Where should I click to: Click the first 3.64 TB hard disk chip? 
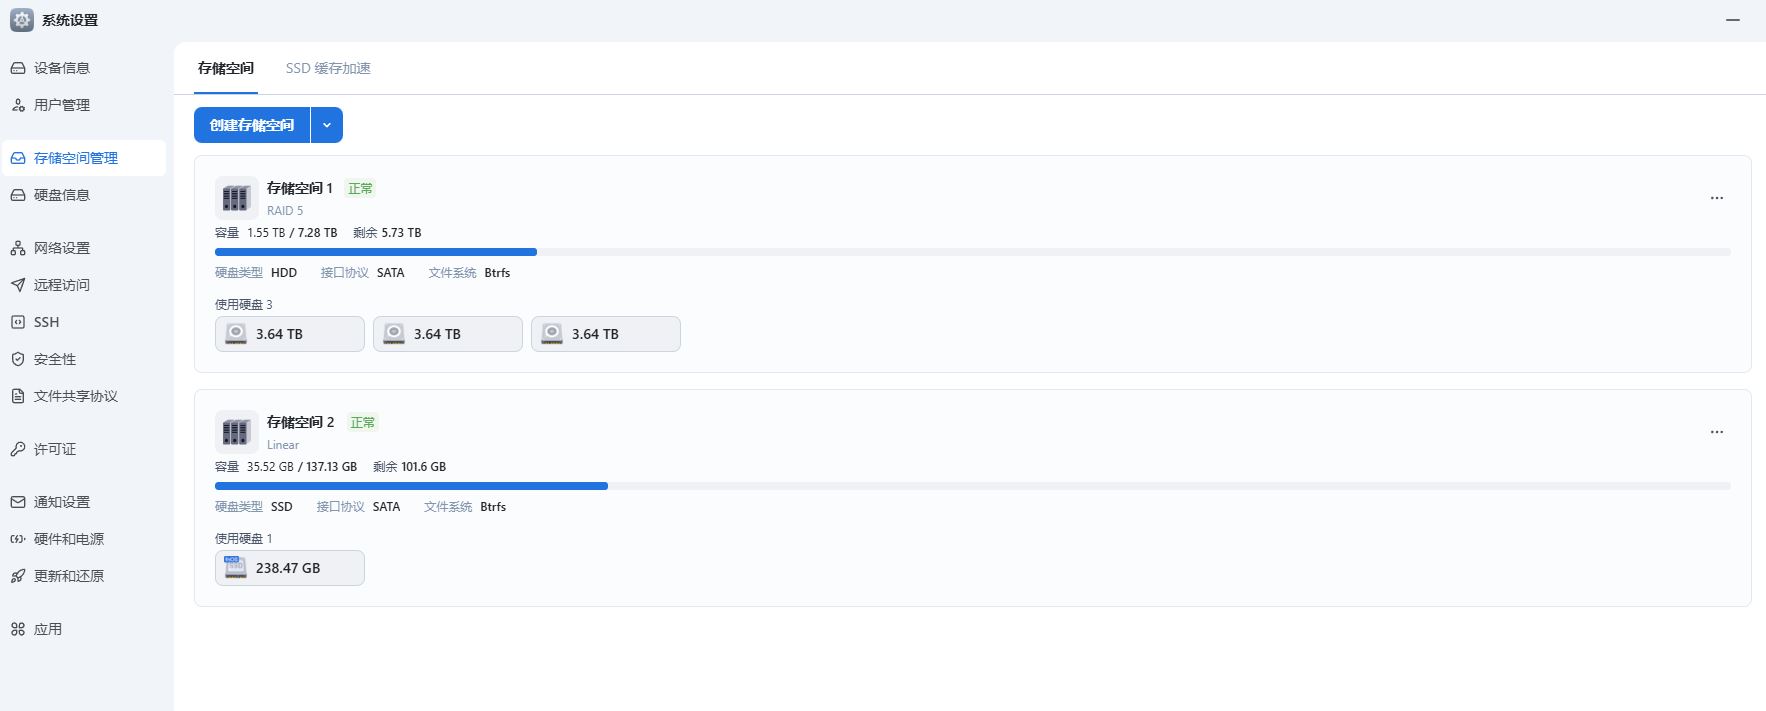[289, 334]
